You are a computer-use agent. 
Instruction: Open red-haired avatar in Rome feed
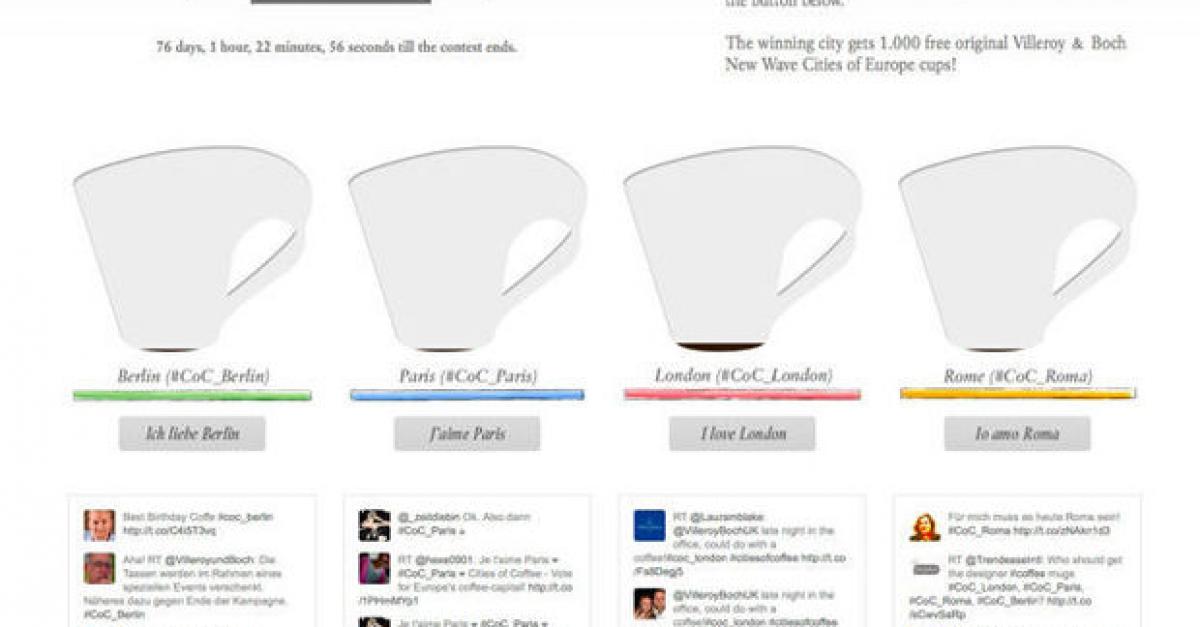tap(924, 525)
